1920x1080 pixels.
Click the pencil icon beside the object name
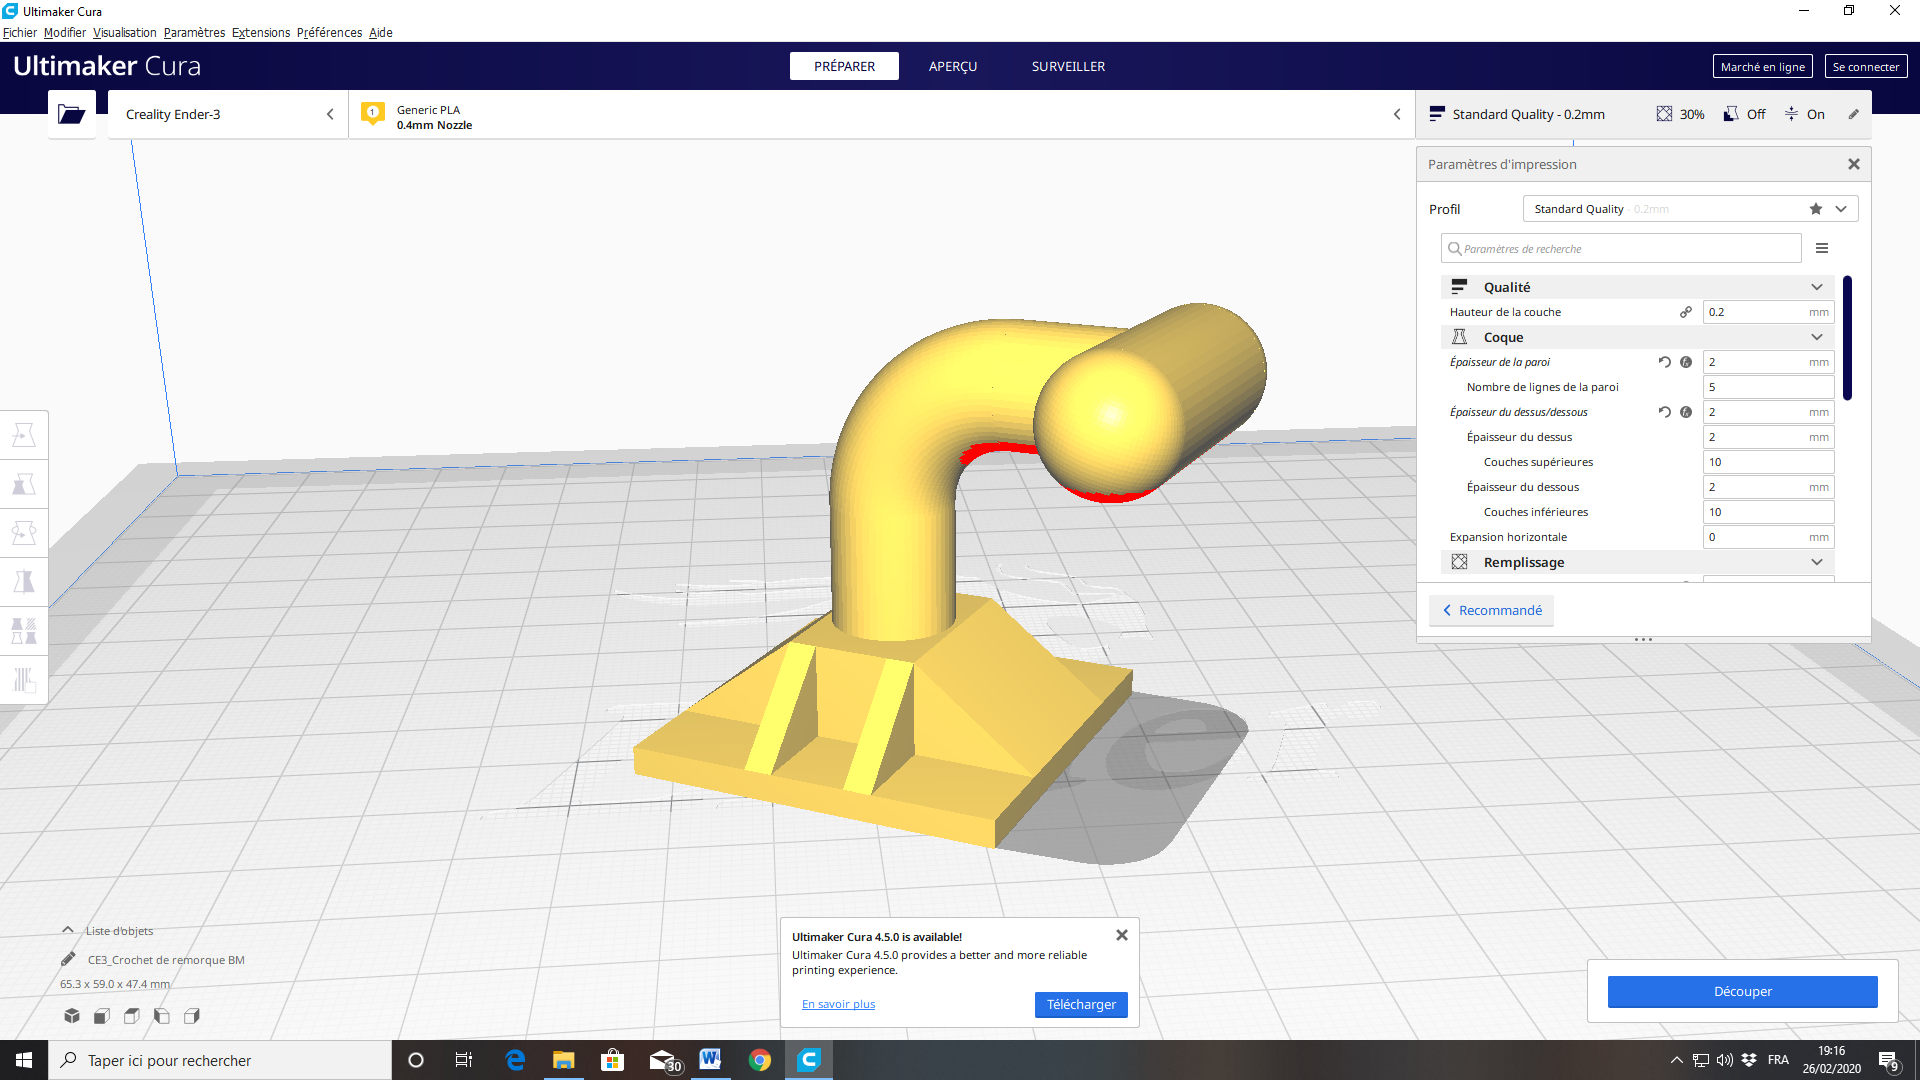coord(68,959)
